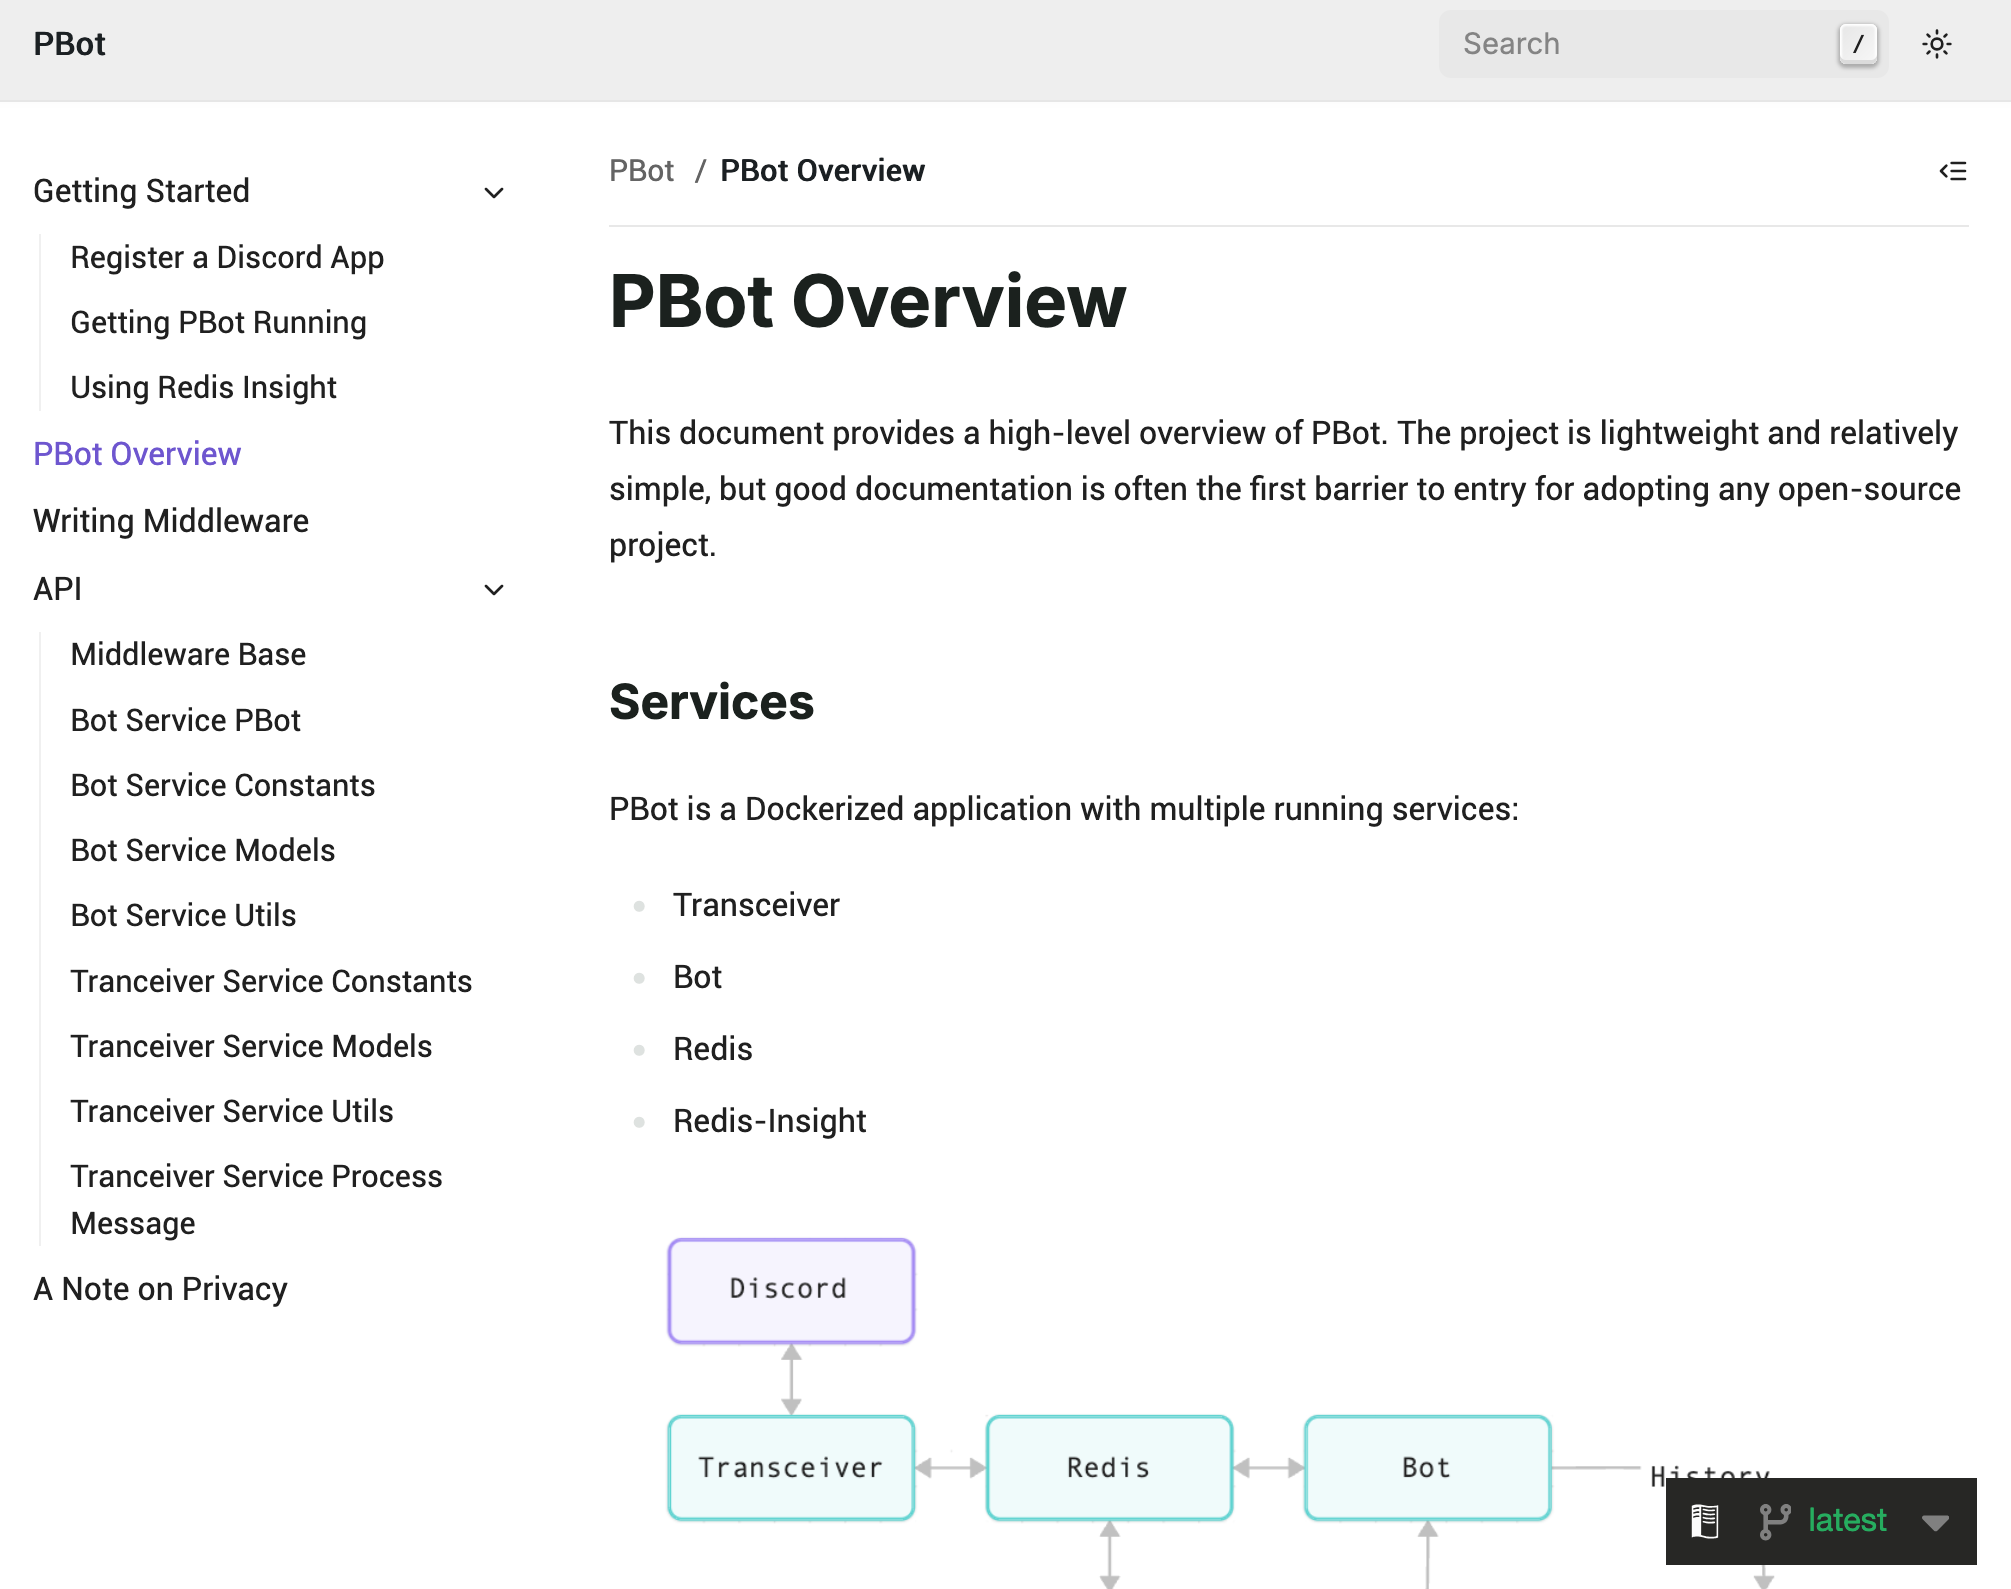Go to PBot home logo link

(x=69, y=44)
